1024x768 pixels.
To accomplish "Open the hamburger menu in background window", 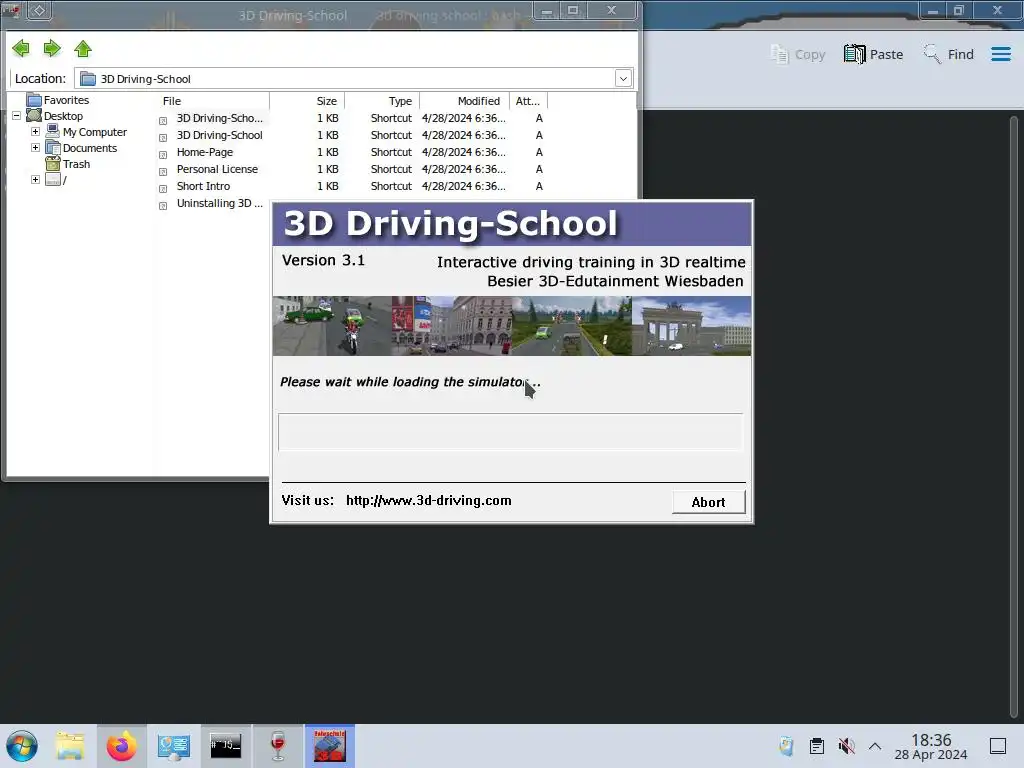I will pyautogui.click(x=1000, y=54).
